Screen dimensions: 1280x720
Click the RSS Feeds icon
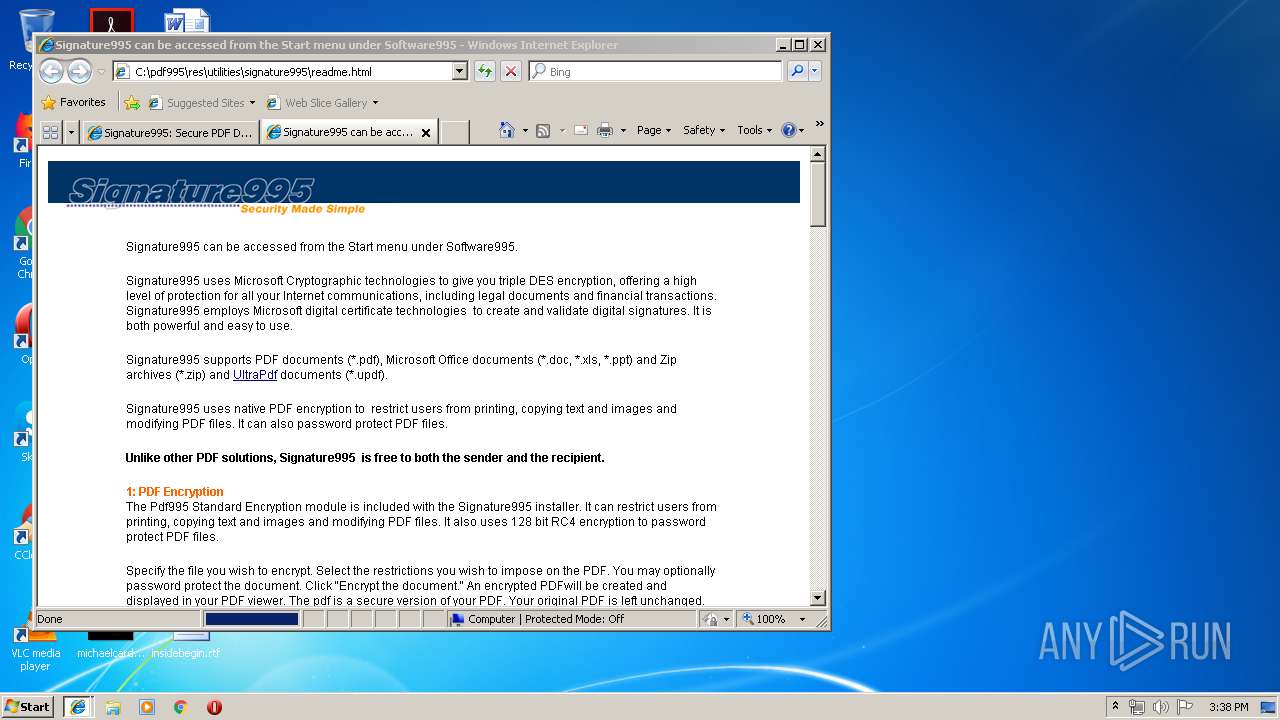point(543,130)
